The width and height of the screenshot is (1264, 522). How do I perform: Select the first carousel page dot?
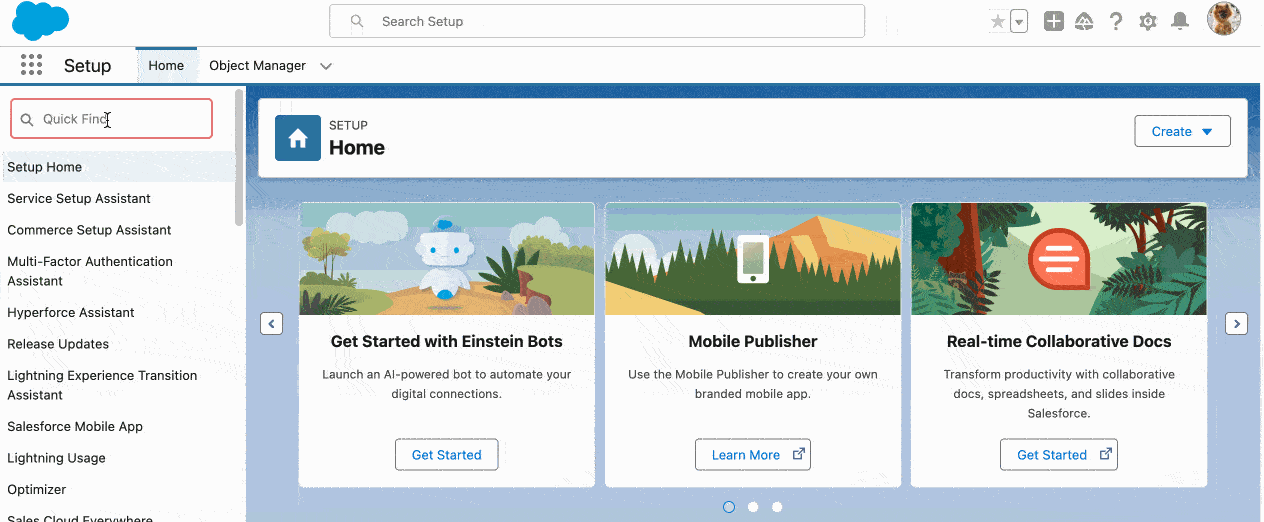[729, 507]
